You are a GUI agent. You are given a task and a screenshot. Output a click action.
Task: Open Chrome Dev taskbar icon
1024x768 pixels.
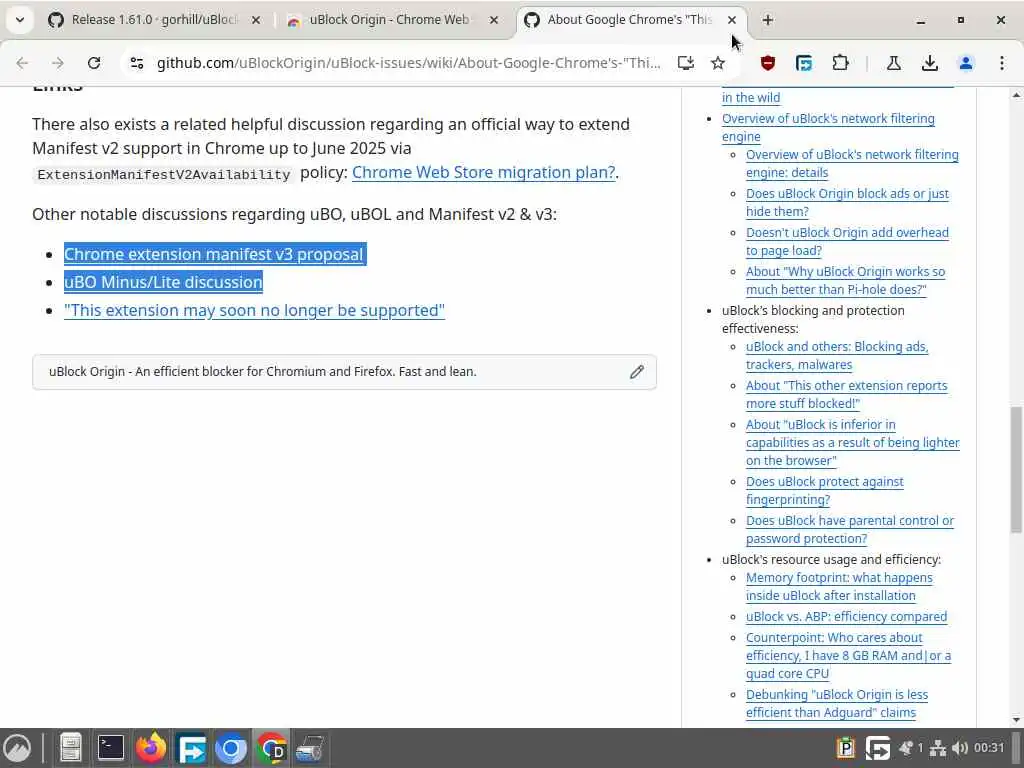tap(271, 748)
